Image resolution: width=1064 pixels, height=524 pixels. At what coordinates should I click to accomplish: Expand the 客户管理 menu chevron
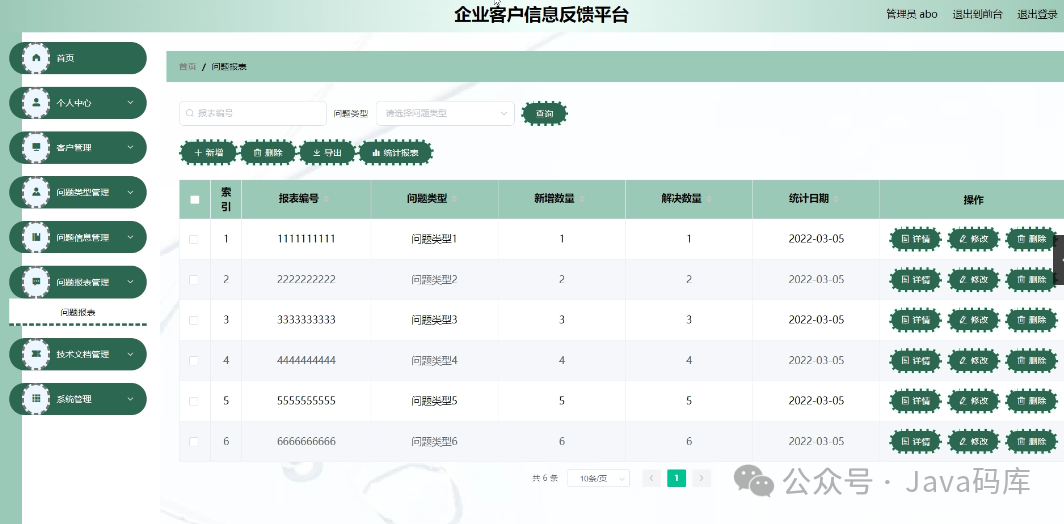(x=130, y=147)
